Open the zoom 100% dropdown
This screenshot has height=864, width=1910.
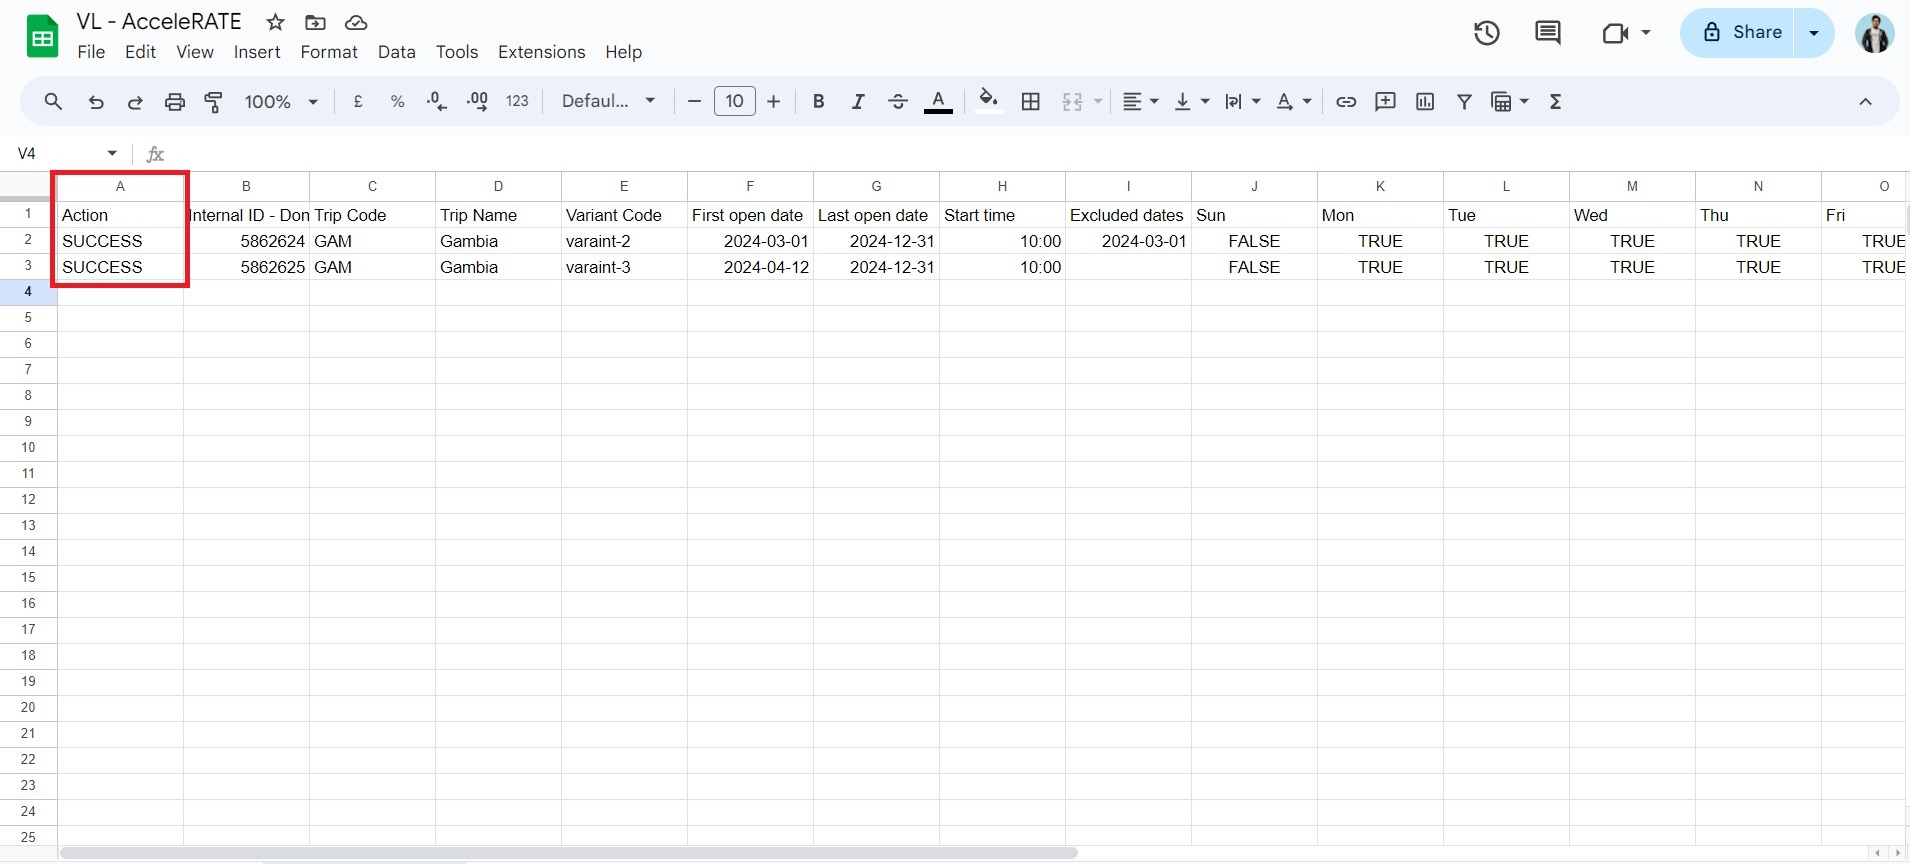point(281,102)
